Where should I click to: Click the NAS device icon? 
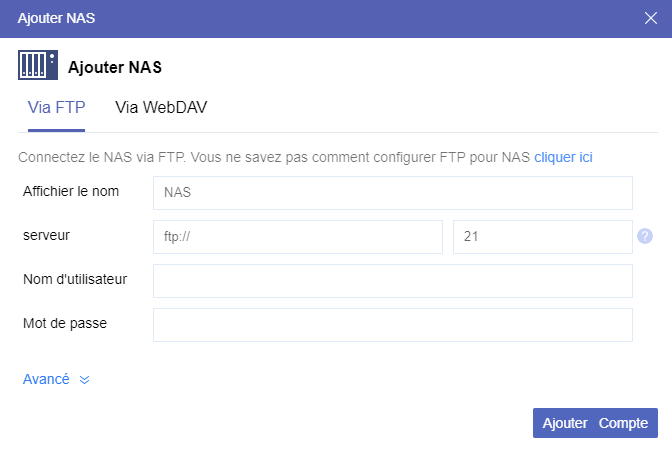pyautogui.click(x=38, y=66)
